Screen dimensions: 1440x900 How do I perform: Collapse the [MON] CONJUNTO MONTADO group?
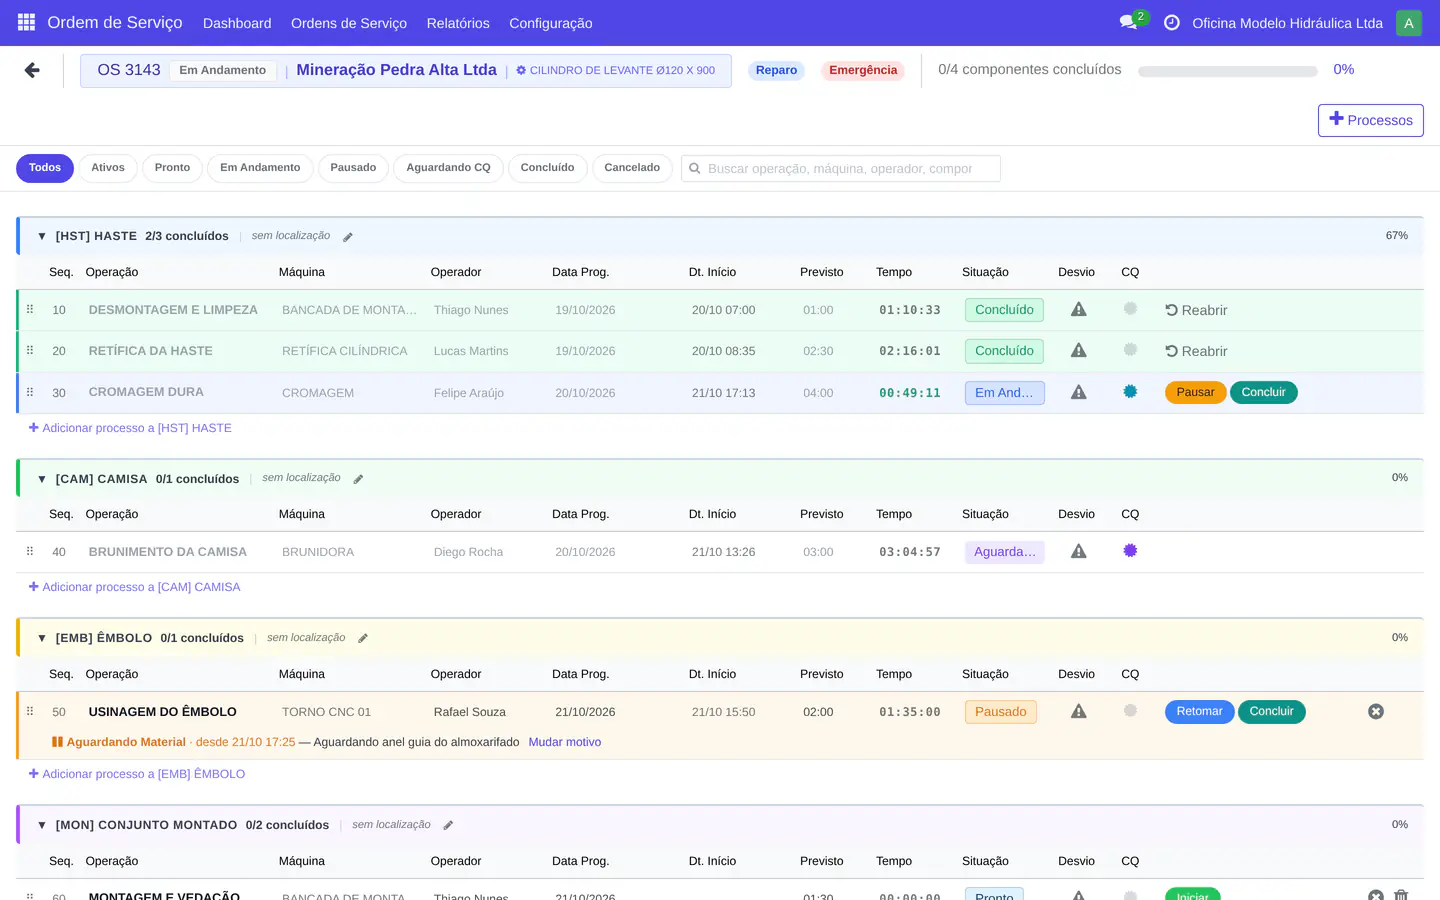click(x=42, y=825)
